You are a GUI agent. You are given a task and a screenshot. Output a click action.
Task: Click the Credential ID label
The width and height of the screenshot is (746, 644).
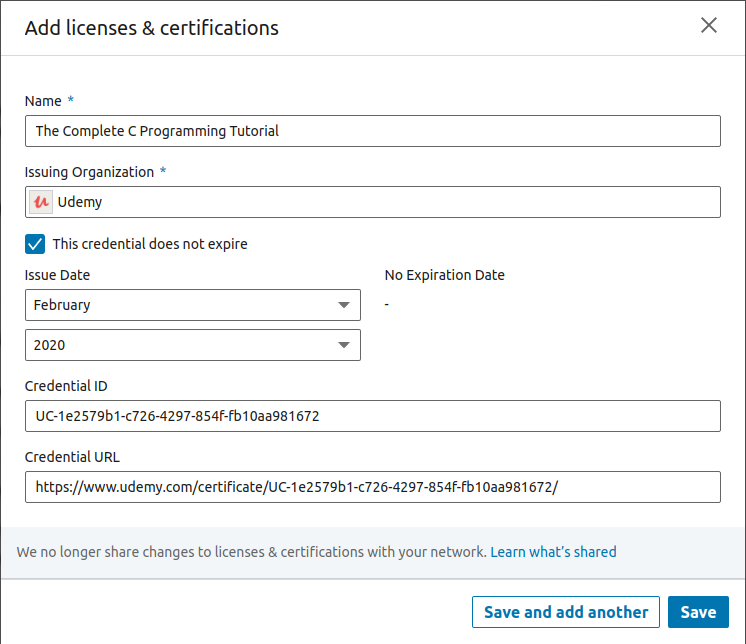(x=66, y=386)
